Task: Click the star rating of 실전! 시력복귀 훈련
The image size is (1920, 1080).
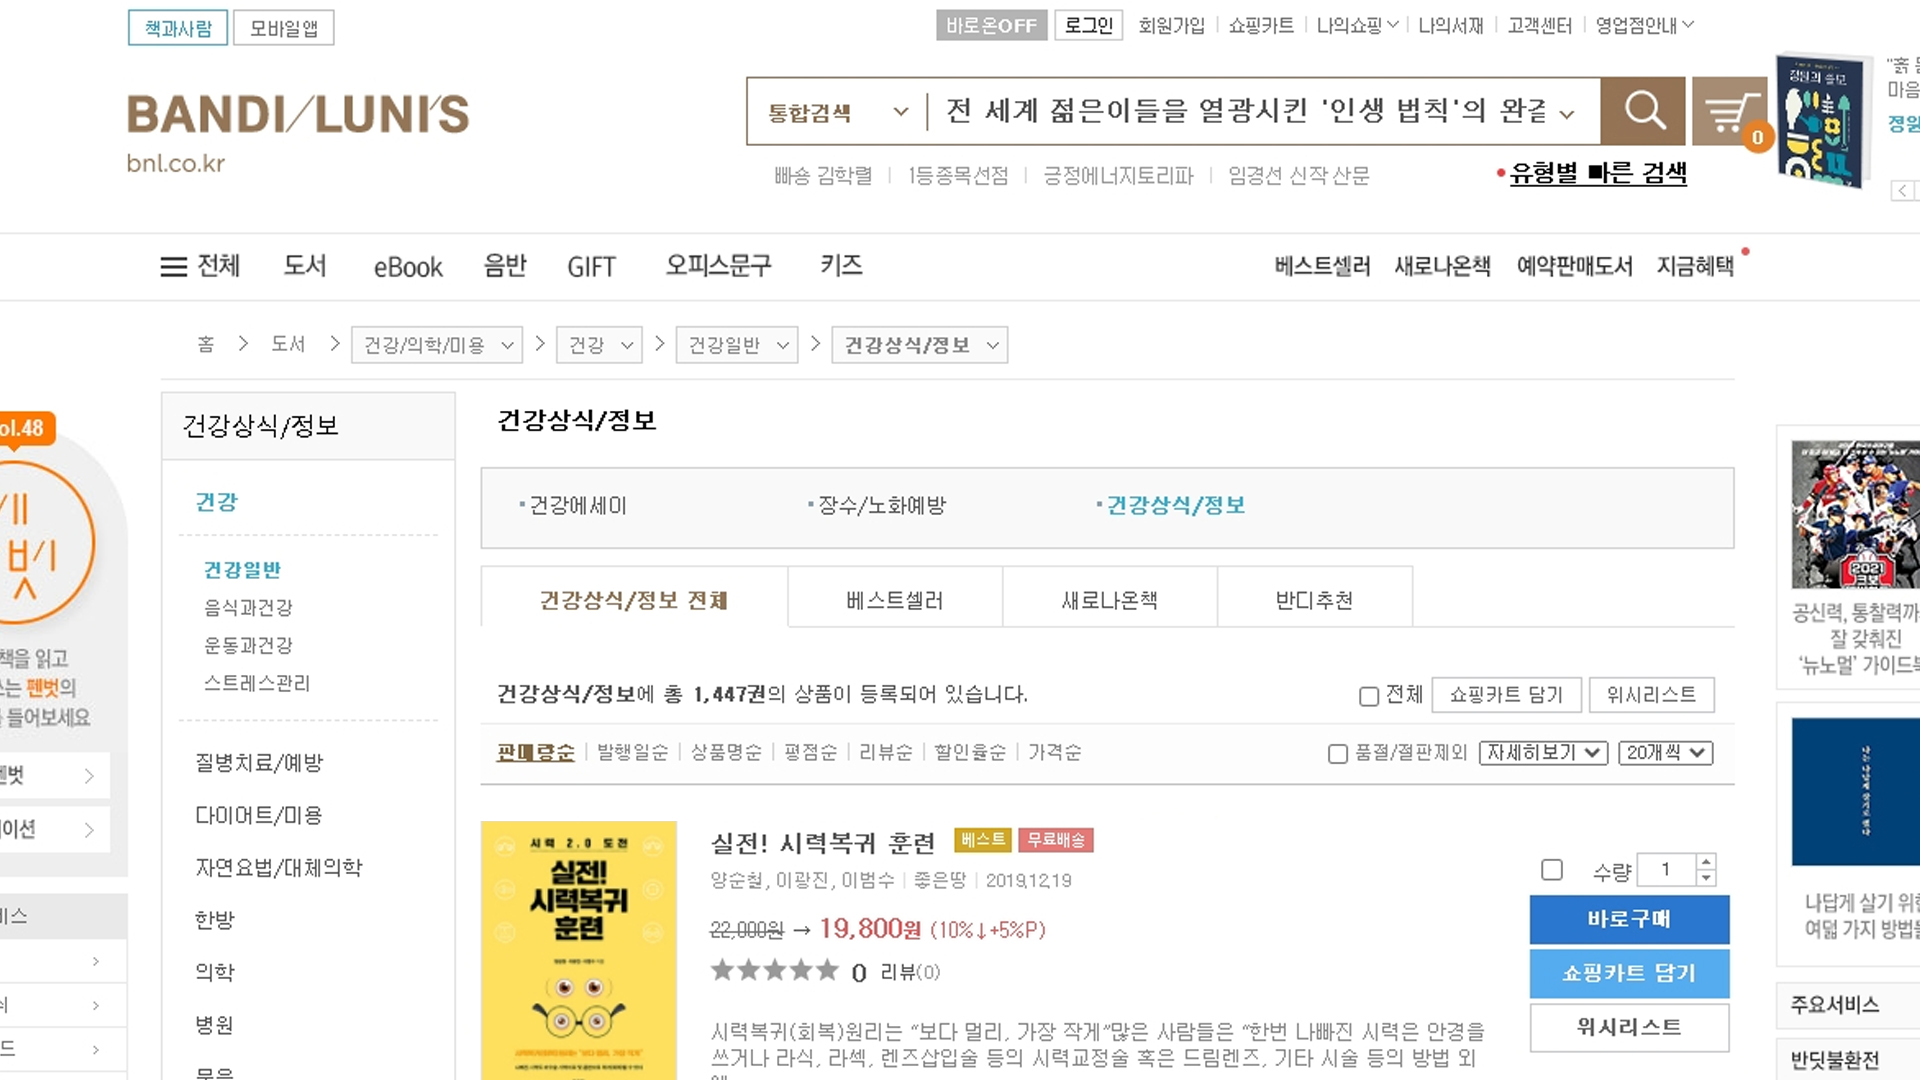Action: tap(774, 970)
